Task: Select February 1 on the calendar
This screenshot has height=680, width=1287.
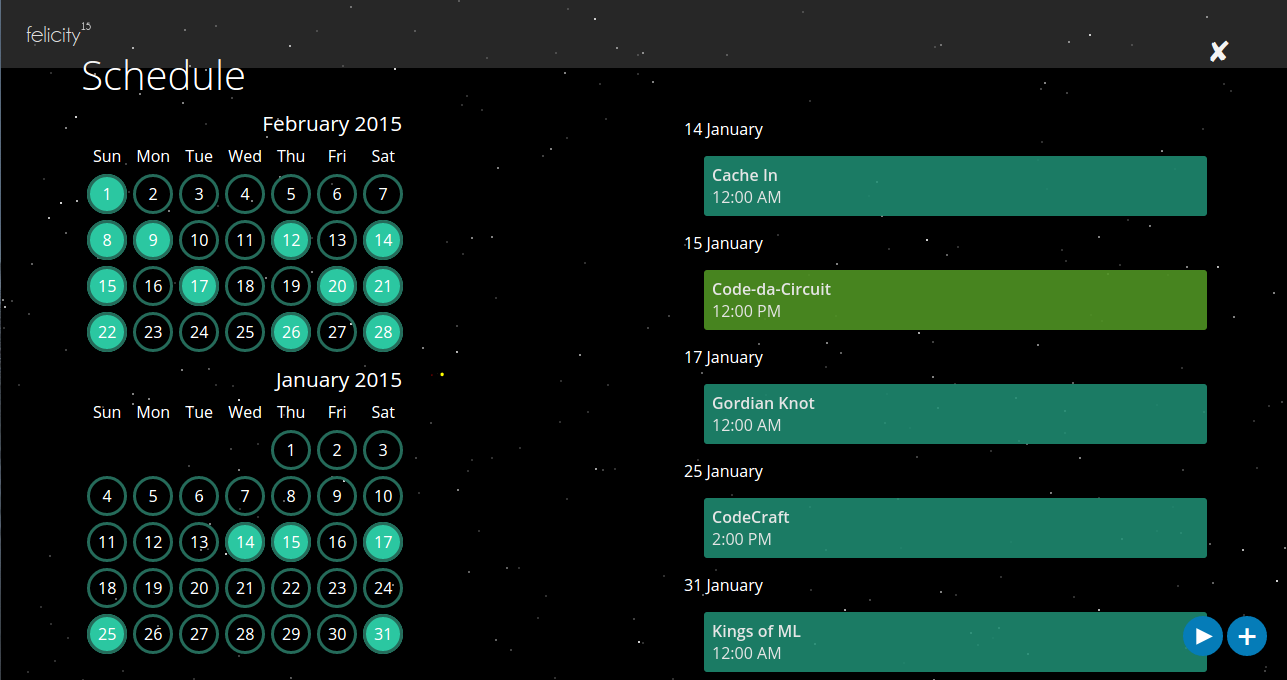Action: coord(107,194)
